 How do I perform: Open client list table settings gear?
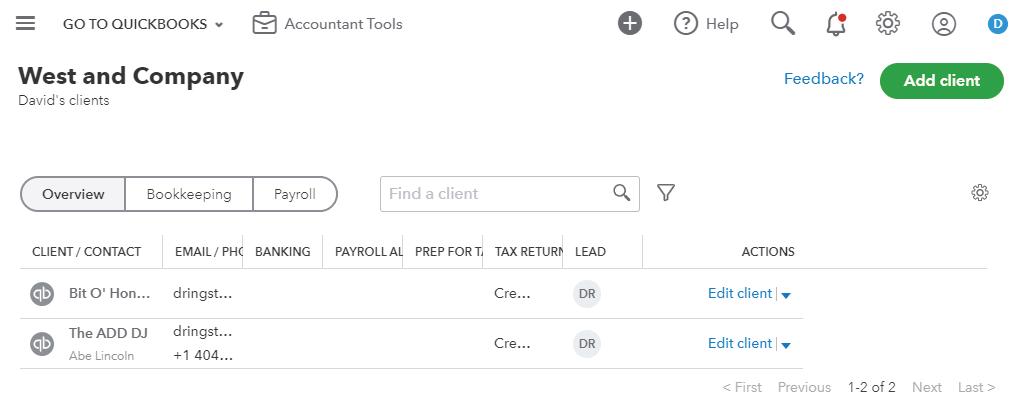[980, 193]
